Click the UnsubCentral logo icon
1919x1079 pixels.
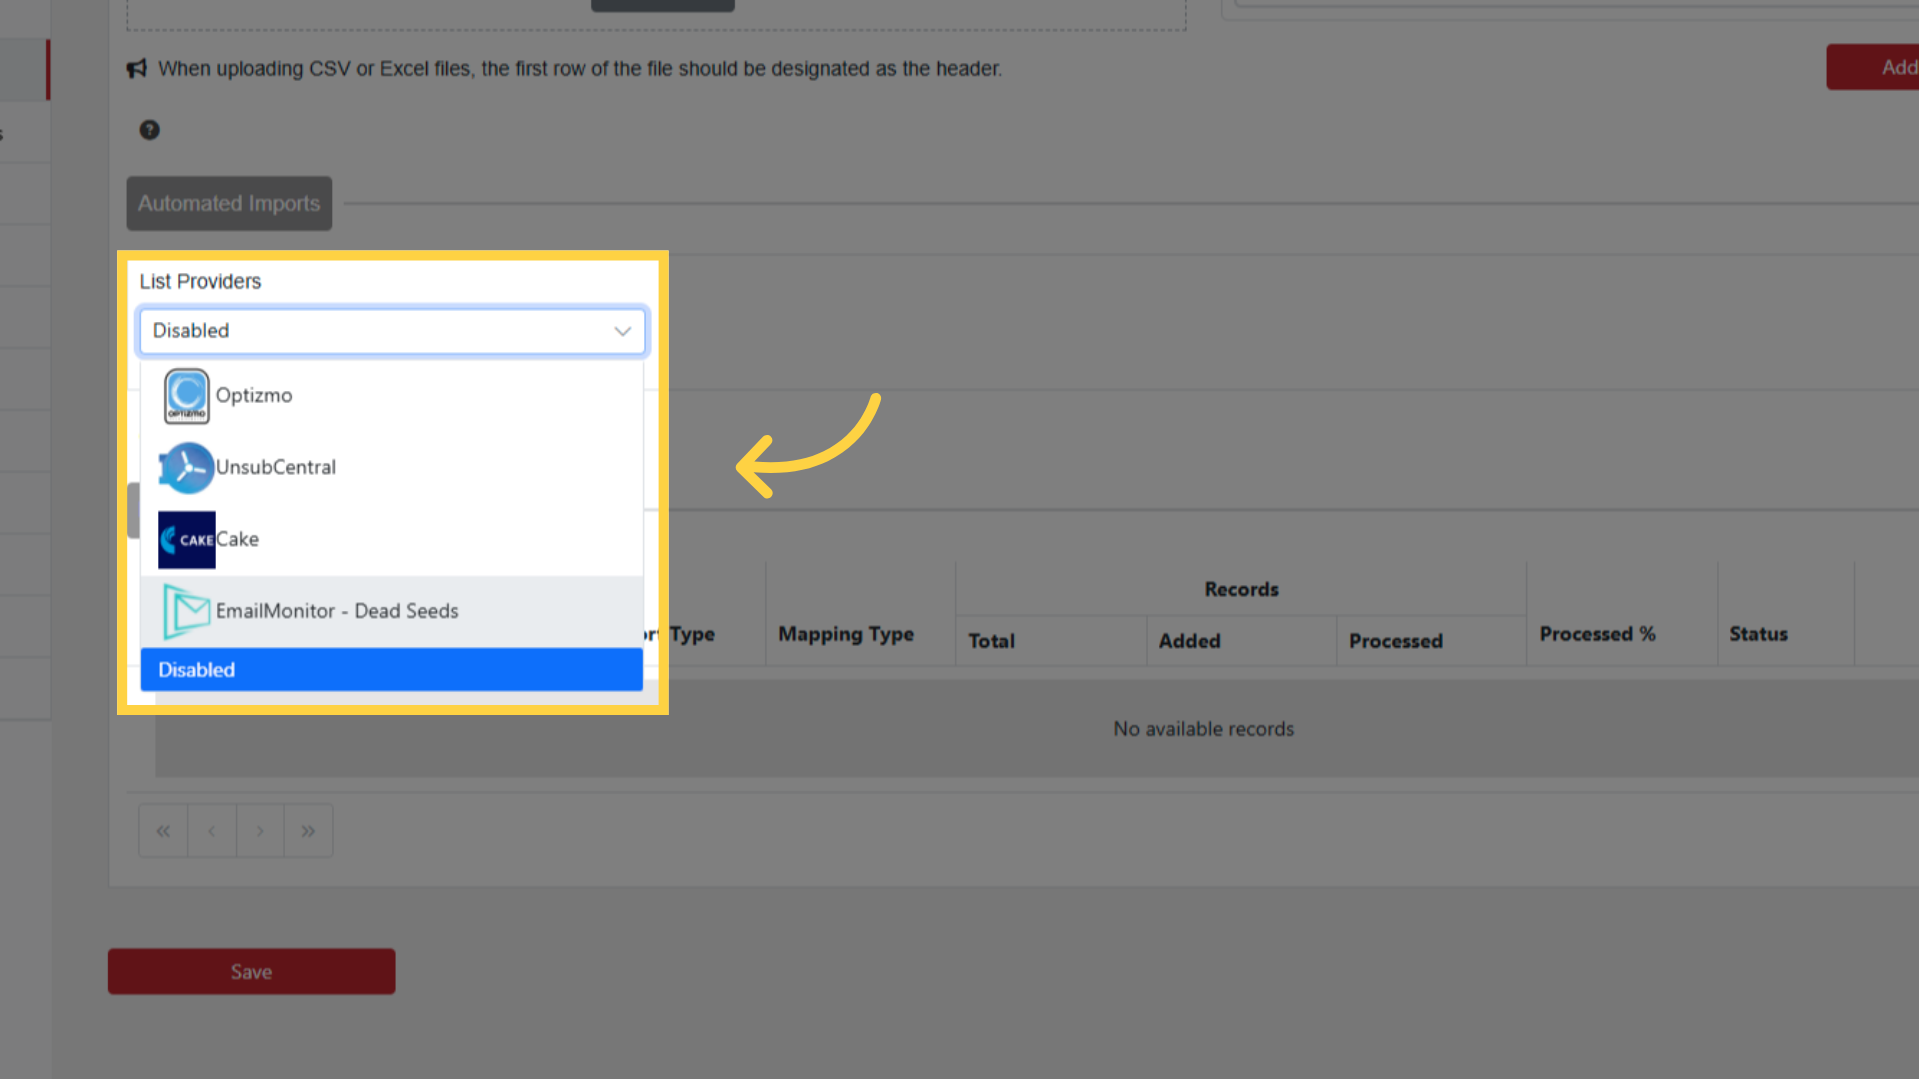186,468
